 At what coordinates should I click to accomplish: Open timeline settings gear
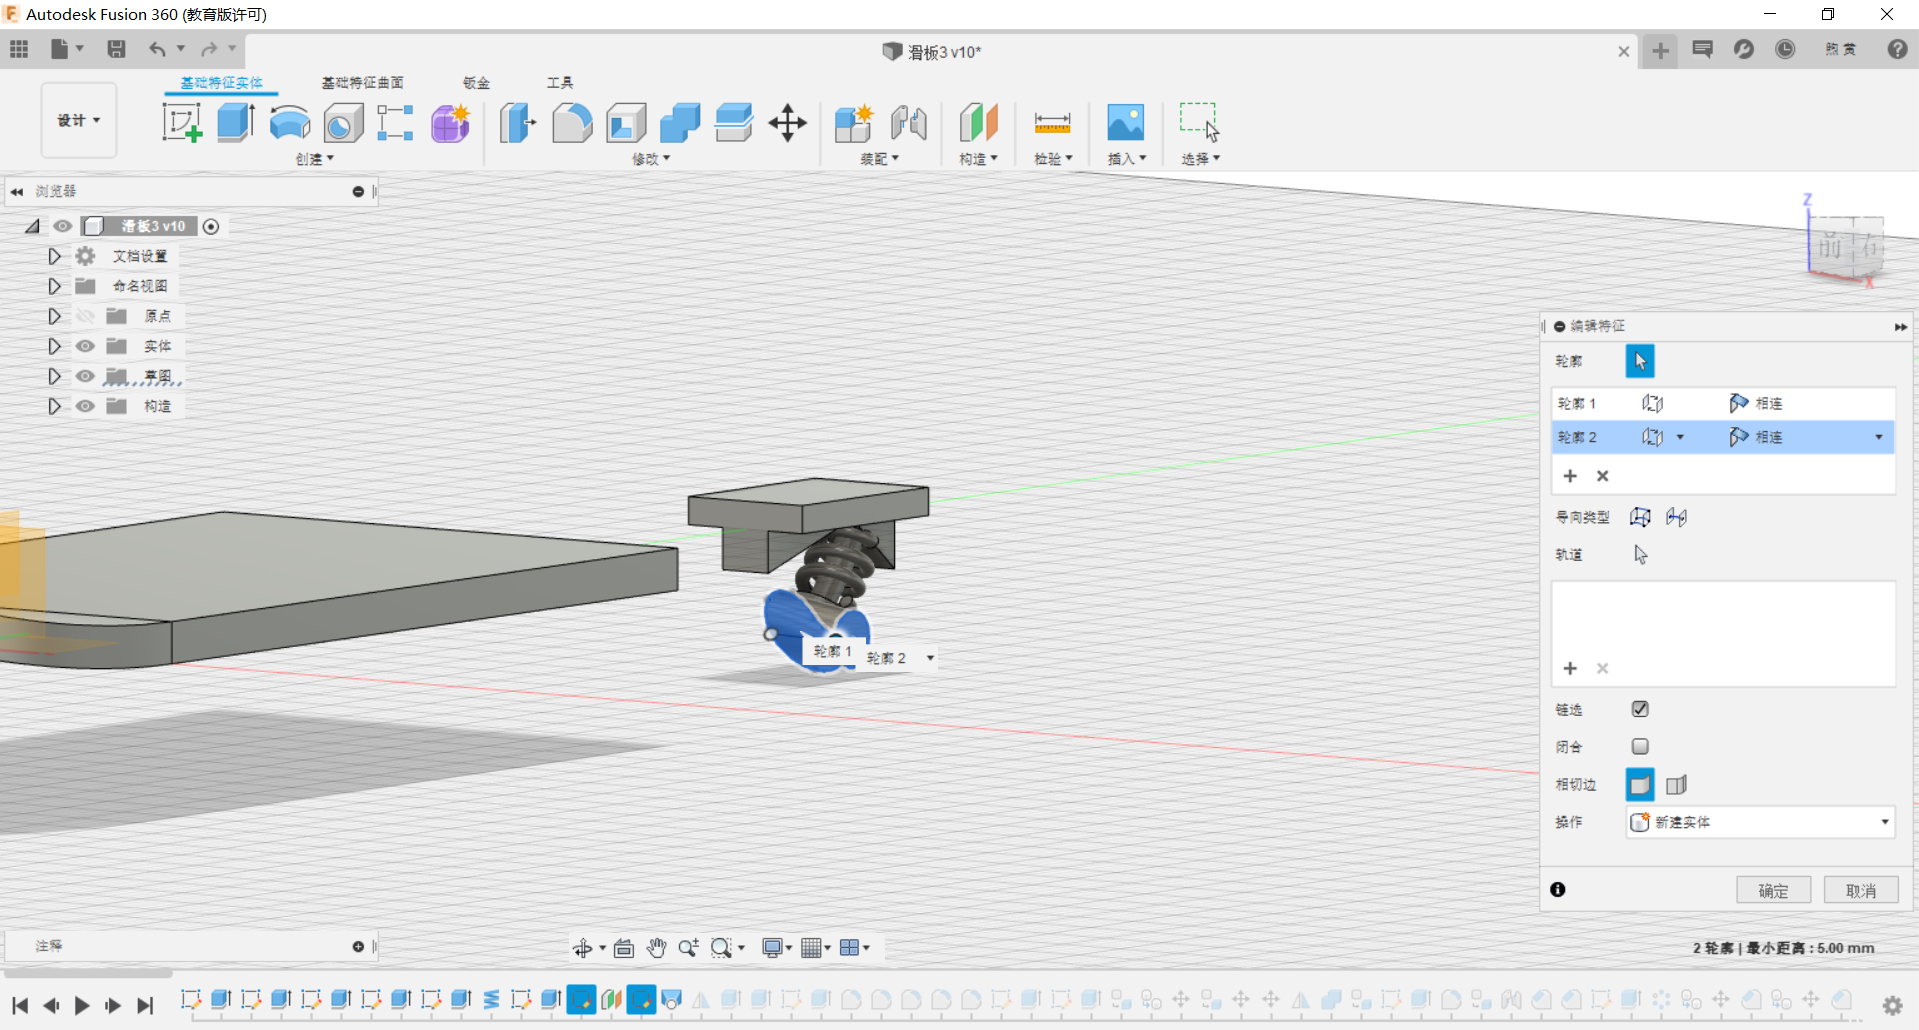1892,1005
